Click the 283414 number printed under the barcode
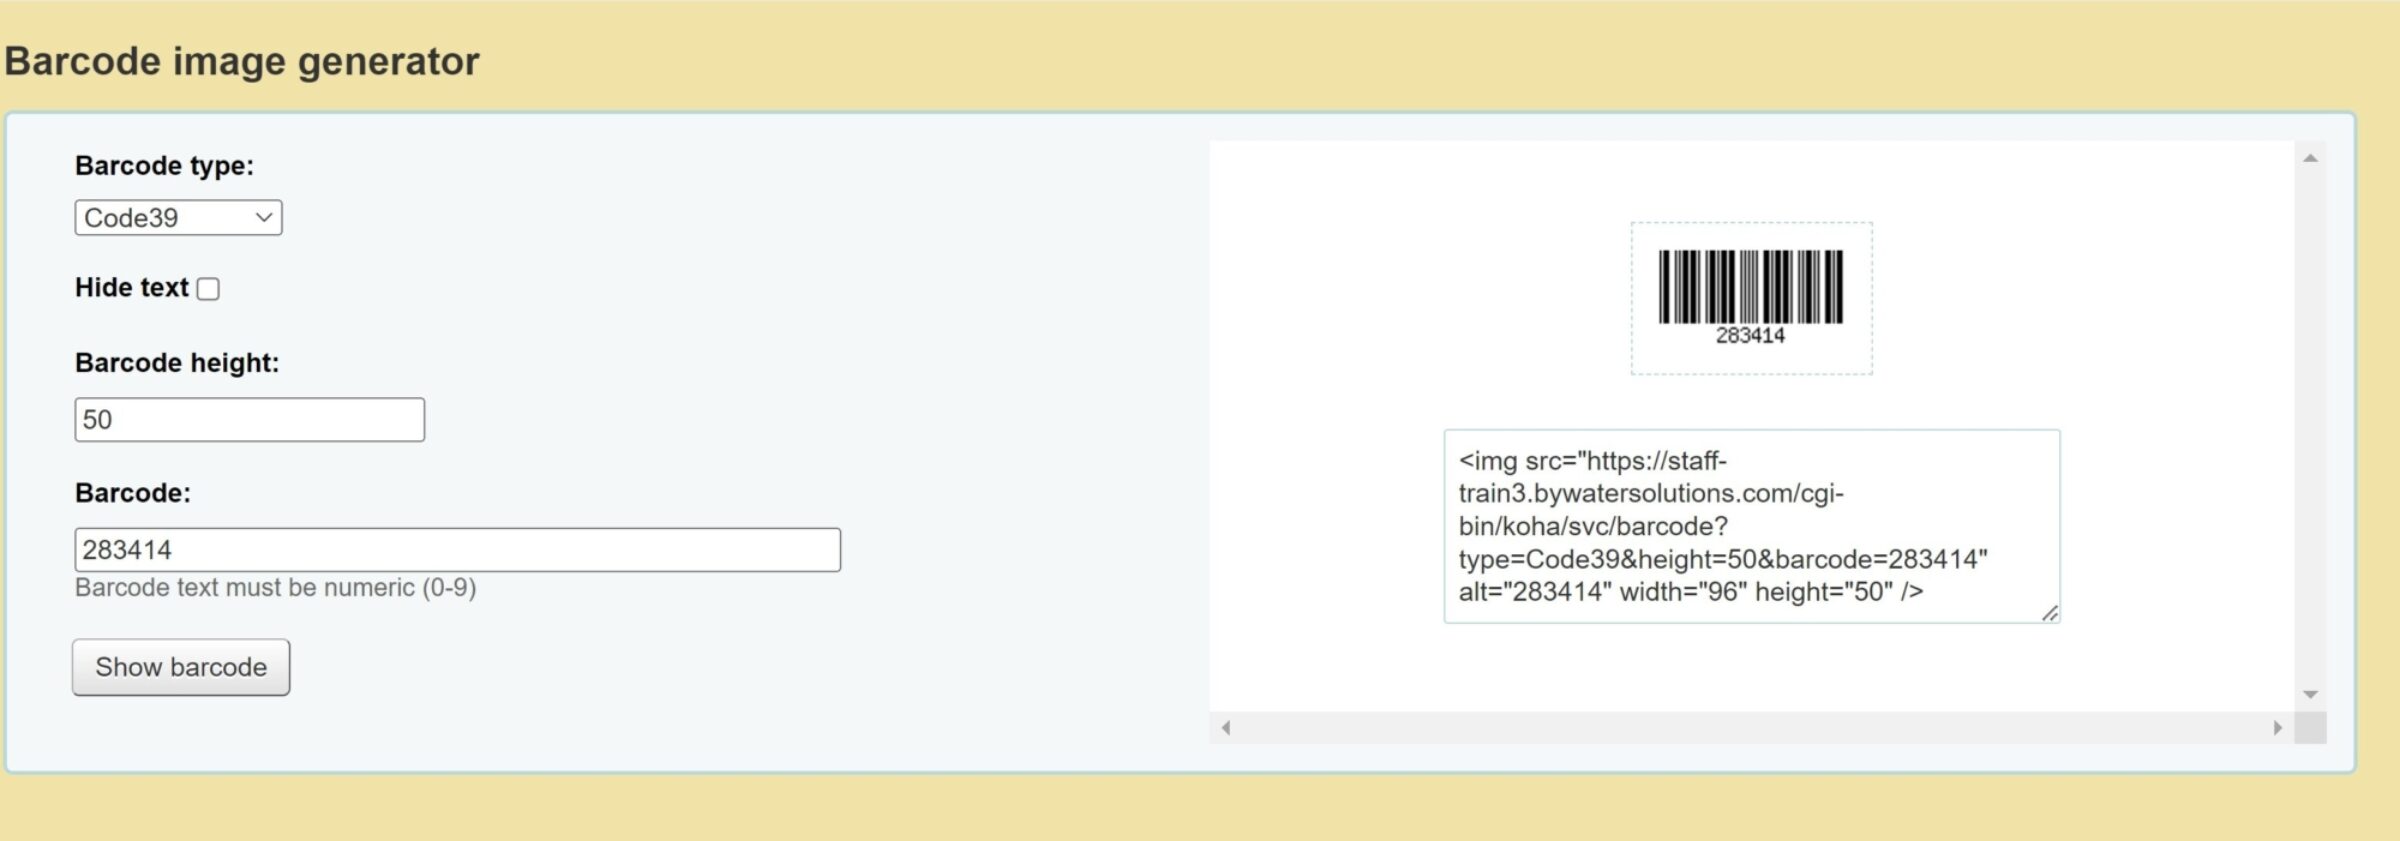 pos(1750,336)
